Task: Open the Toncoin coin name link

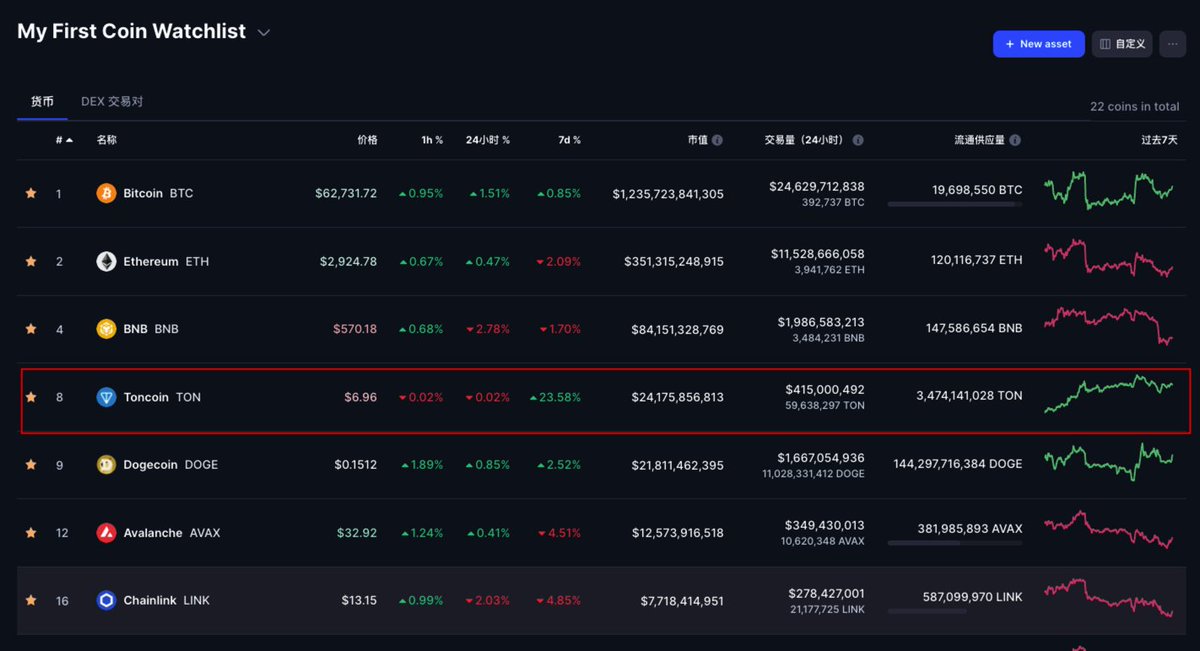Action: (146, 397)
